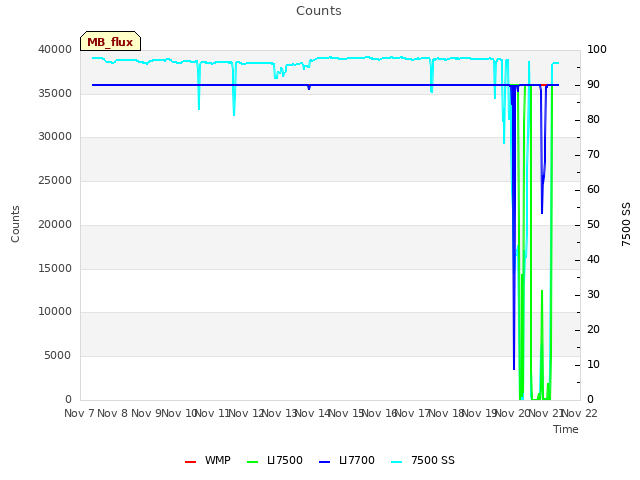Toggle the 7500 SS legend label
The image size is (640, 480).
click(433, 460)
